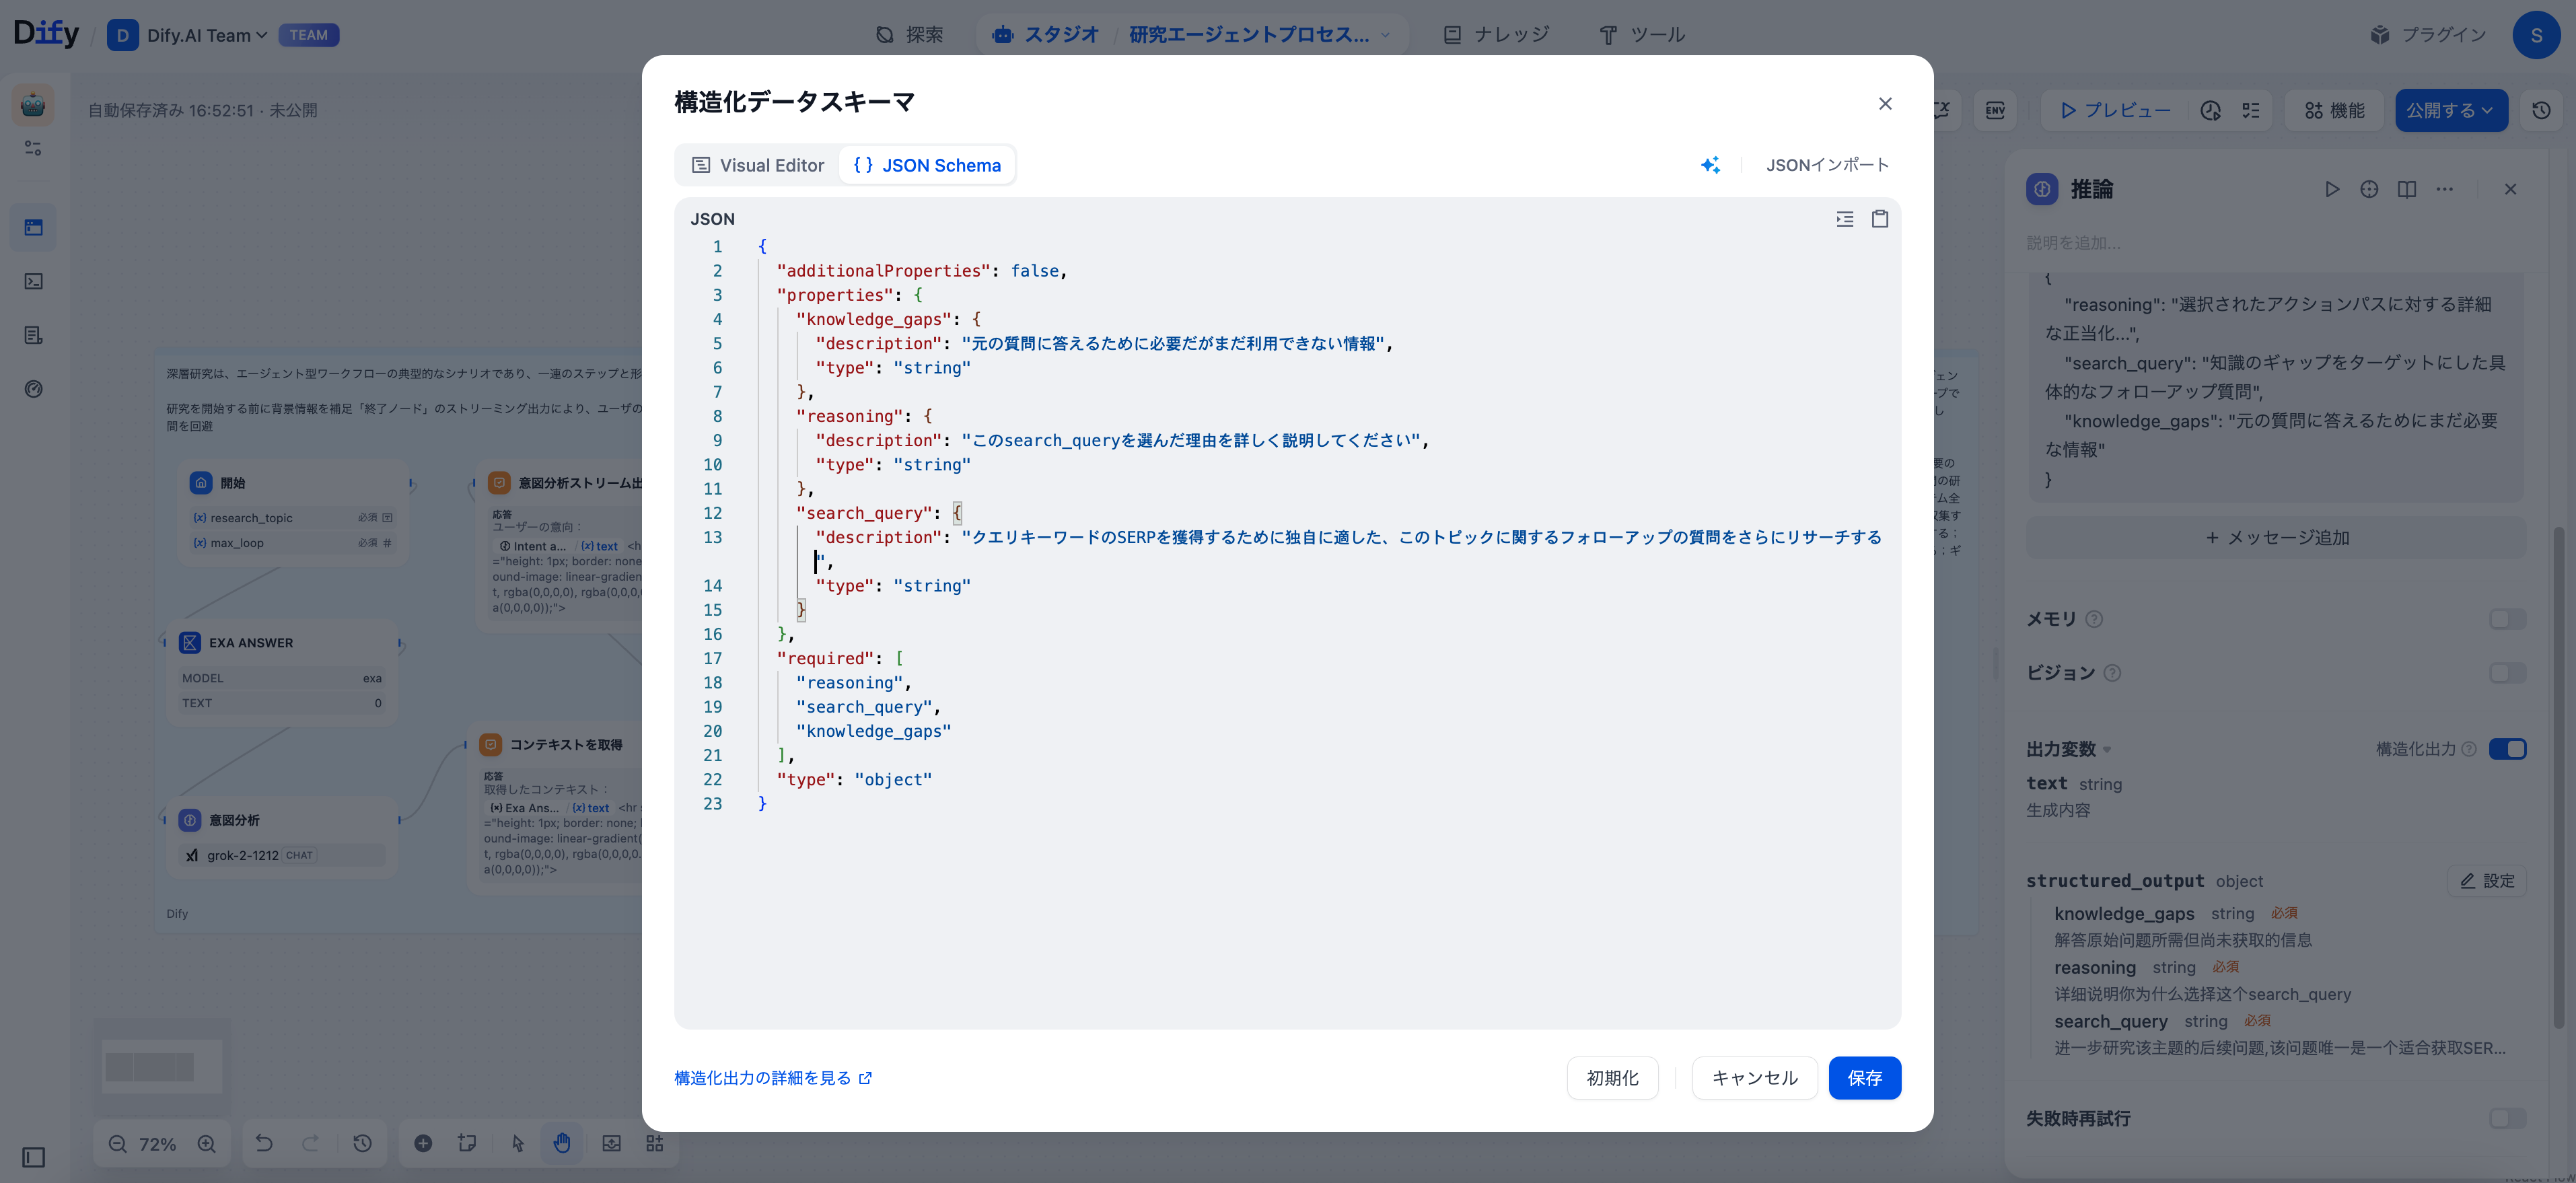This screenshot has height=1183, width=2576.
Task: Disable the 構造化出力 toggle
Action: tap(2507, 749)
